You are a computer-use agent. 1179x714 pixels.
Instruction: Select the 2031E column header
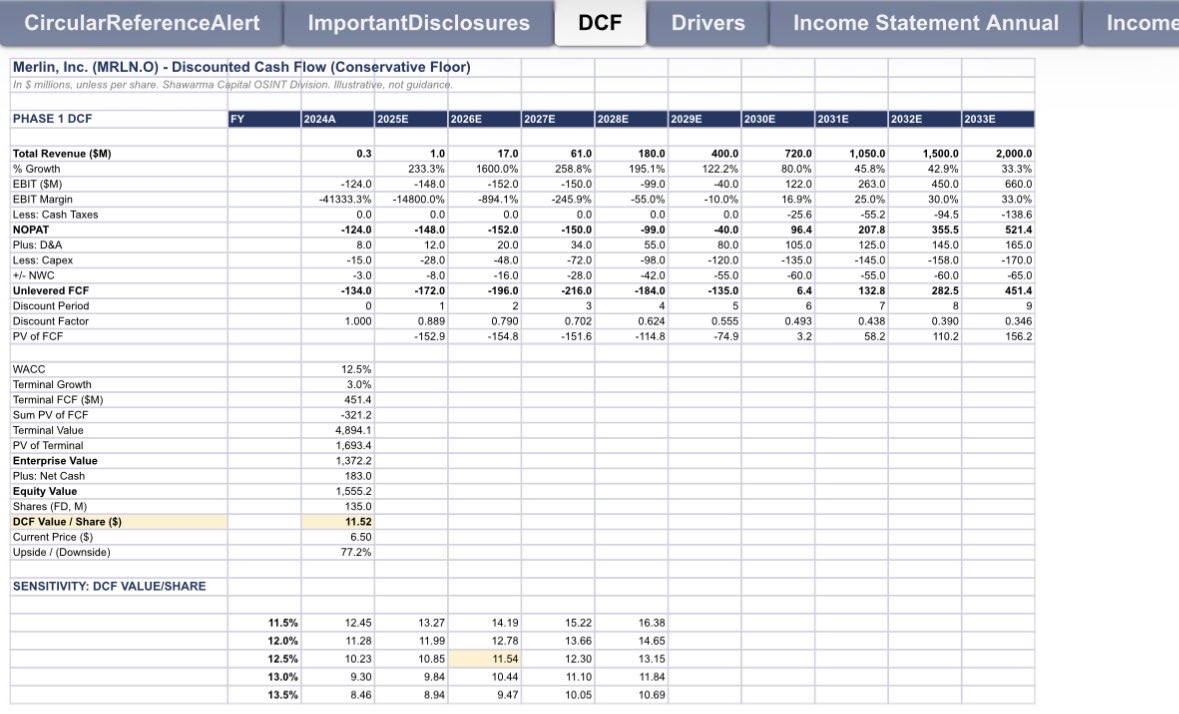(851, 119)
